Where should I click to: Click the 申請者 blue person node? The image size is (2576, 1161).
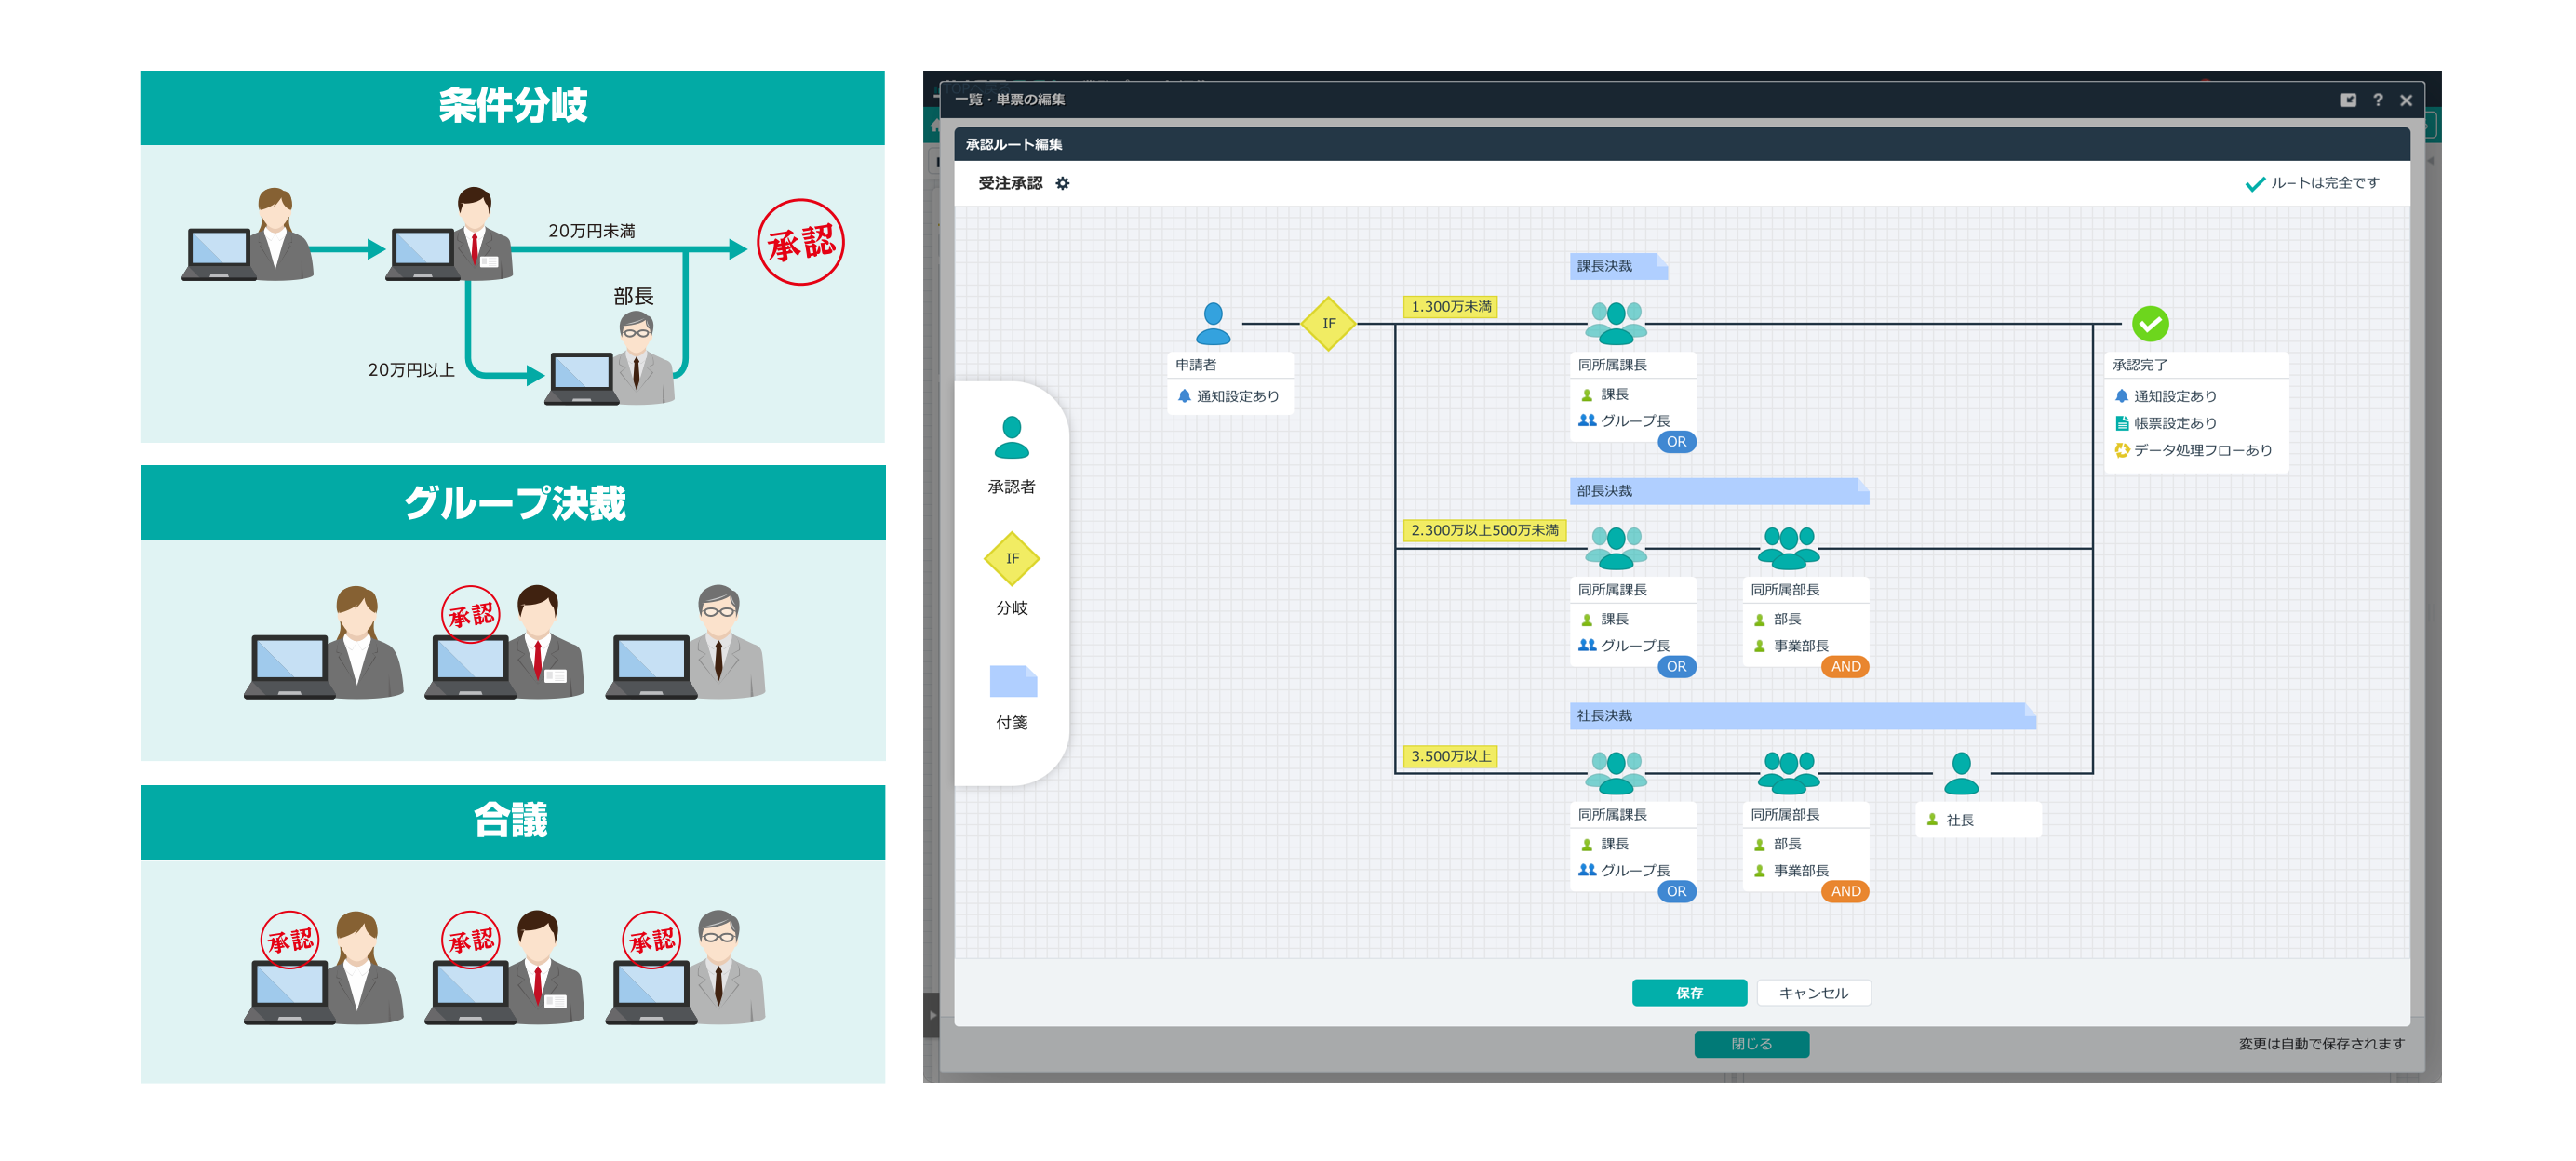tap(1213, 324)
